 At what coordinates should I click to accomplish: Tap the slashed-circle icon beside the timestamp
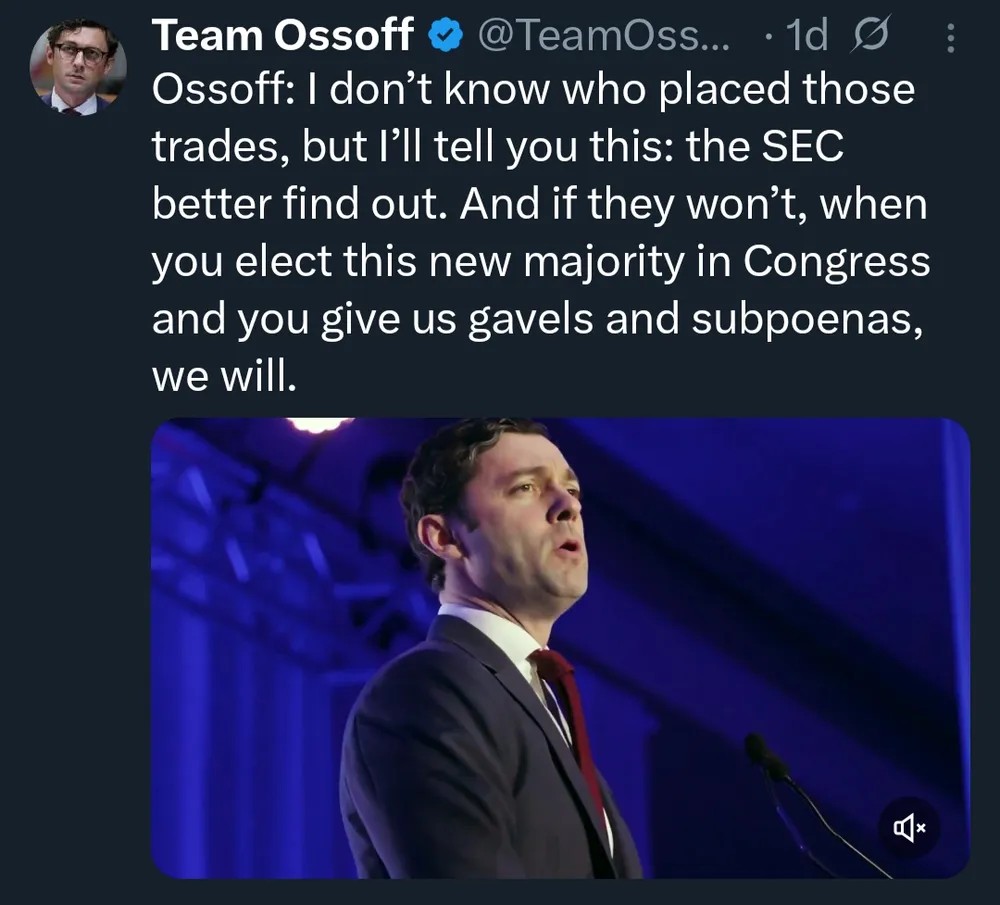click(x=868, y=35)
